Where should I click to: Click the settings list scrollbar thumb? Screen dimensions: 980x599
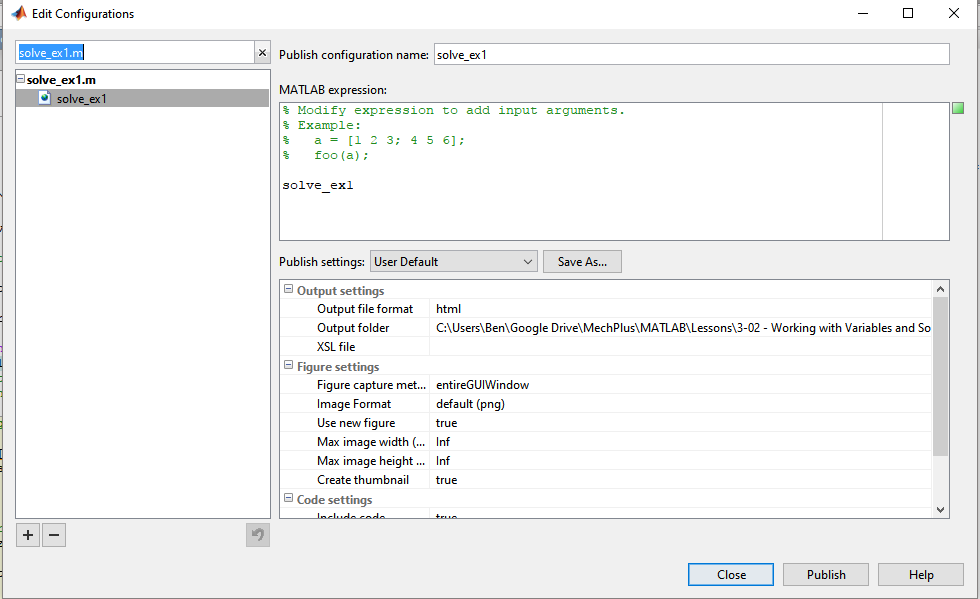pos(940,376)
